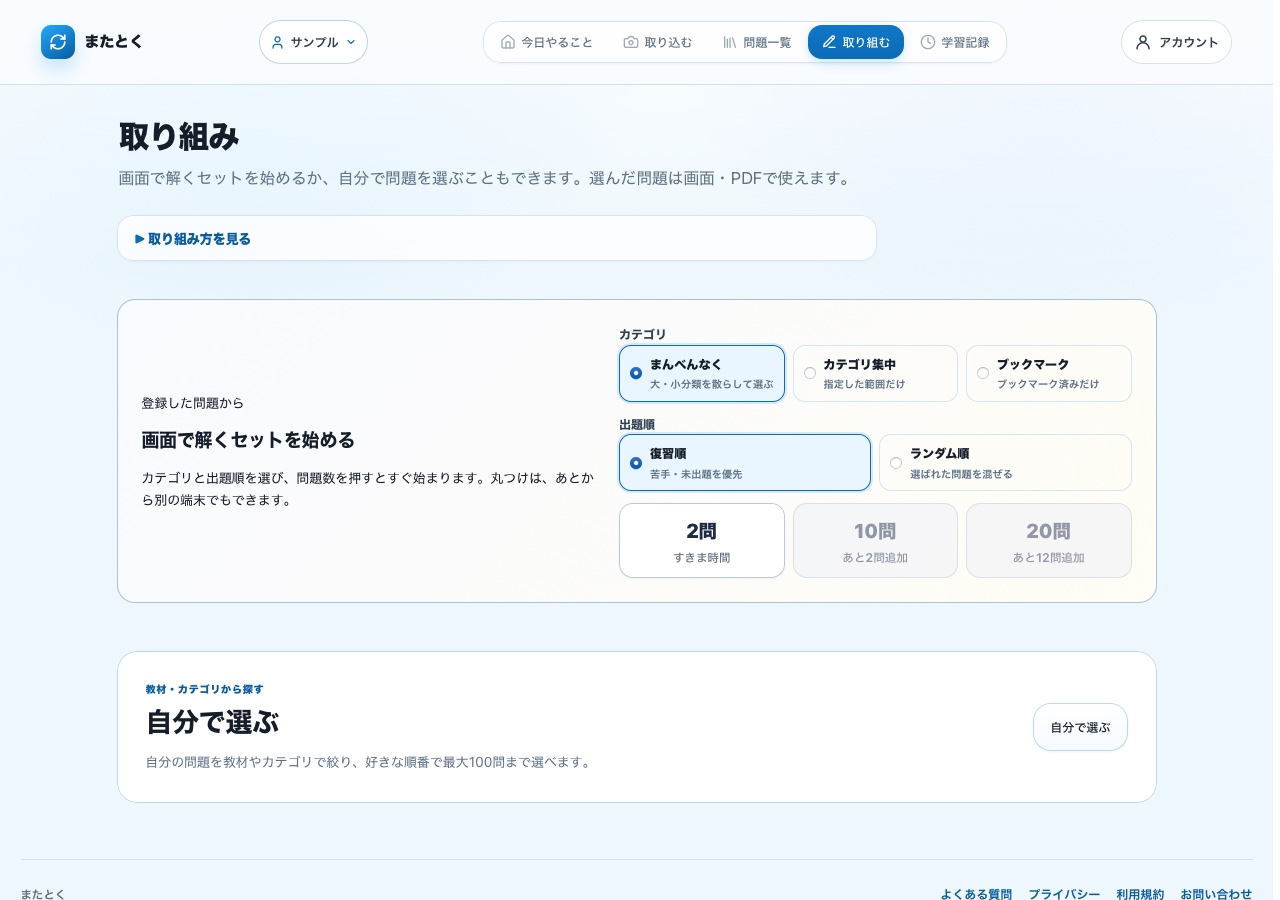Click the 画面で解くセットを始める heading
This screenshot has height=900, width=1280.
tap(248, 440)
